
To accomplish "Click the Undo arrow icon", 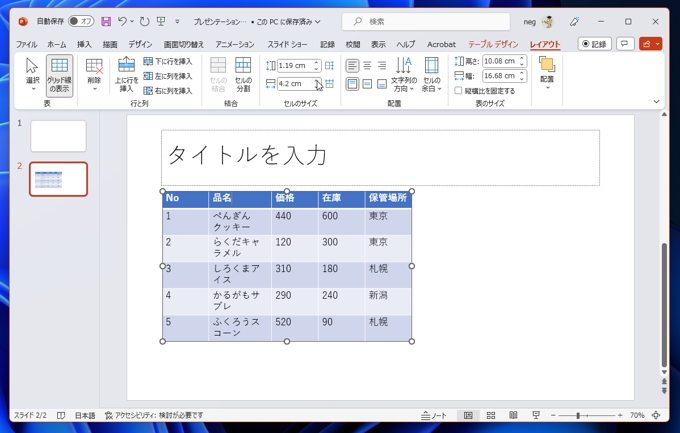I will pos(122,21).
